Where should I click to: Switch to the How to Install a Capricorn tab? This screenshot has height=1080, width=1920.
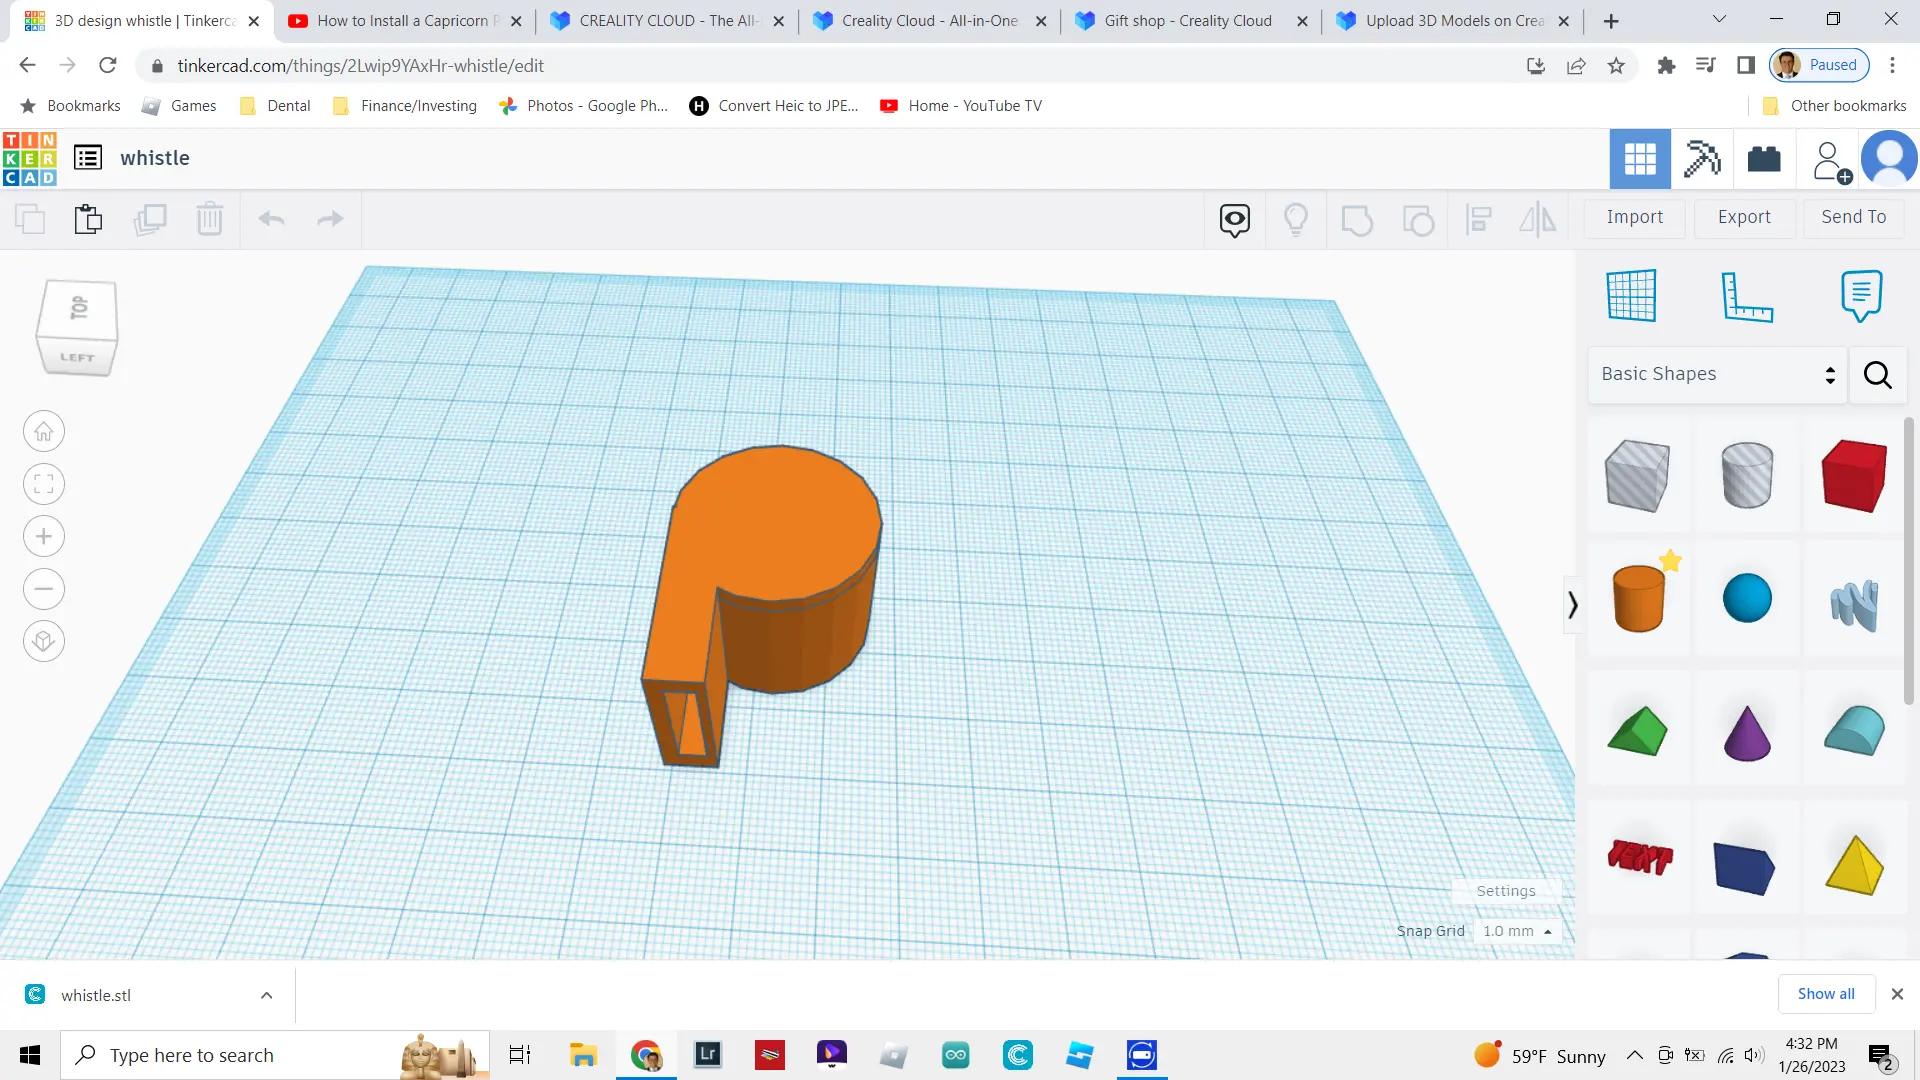(402, 21)
